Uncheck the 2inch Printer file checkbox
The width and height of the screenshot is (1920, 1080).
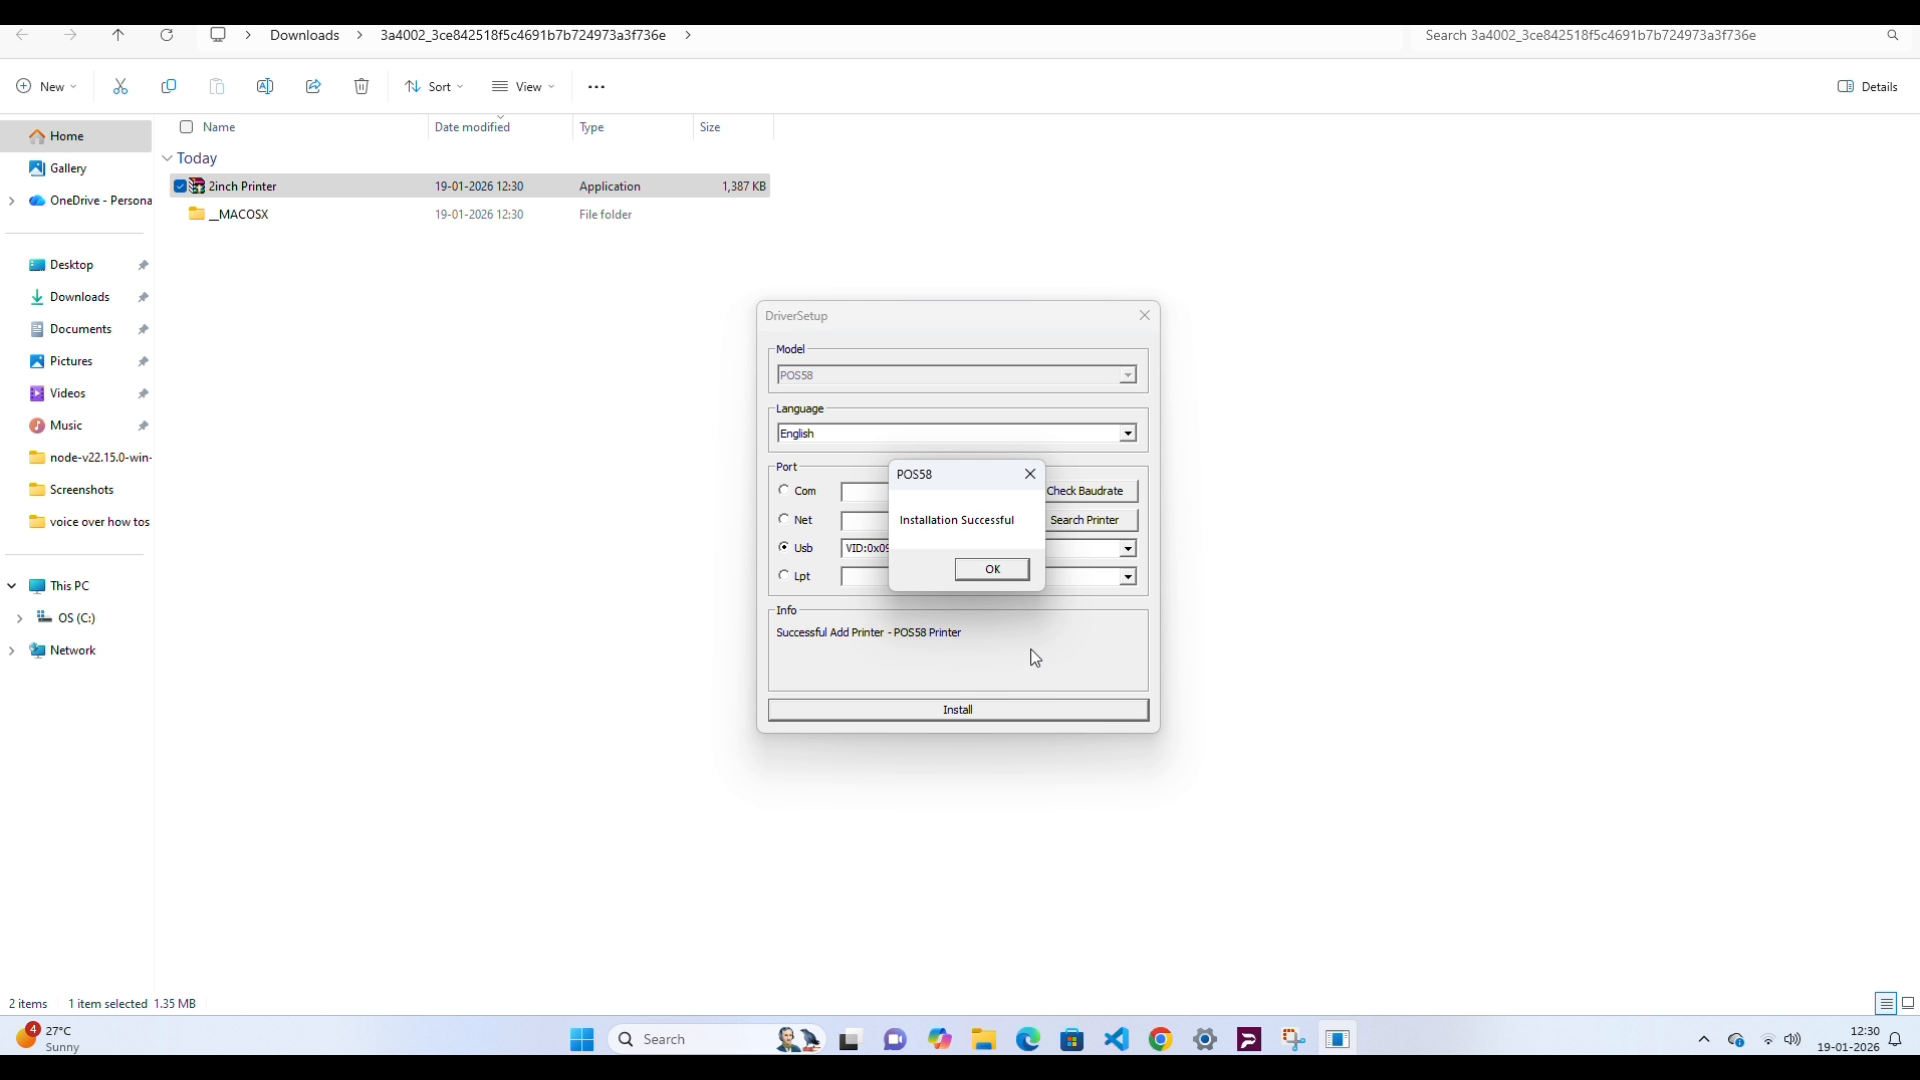tap(180, 186)
